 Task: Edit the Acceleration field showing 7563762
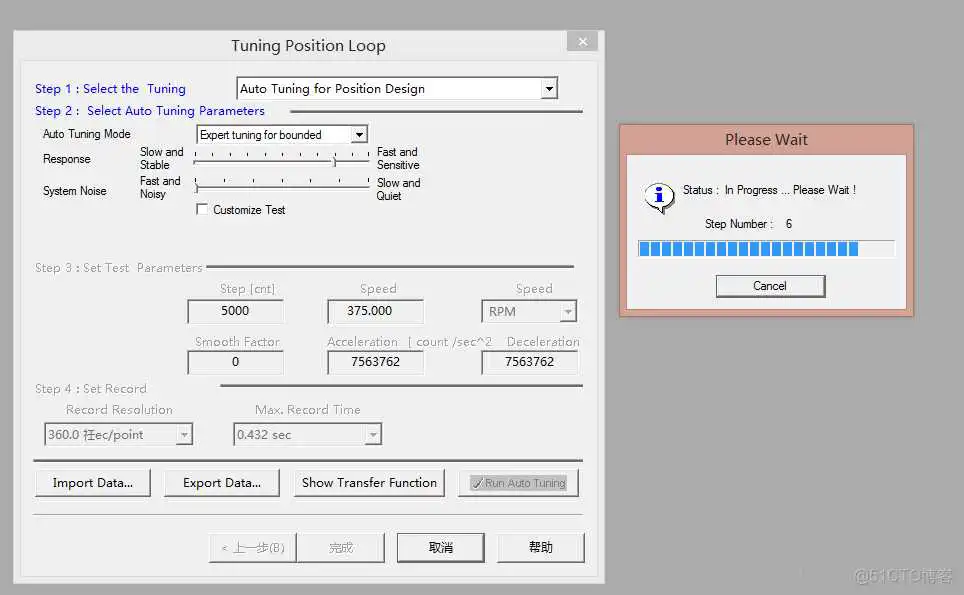[x=375, y=362]
